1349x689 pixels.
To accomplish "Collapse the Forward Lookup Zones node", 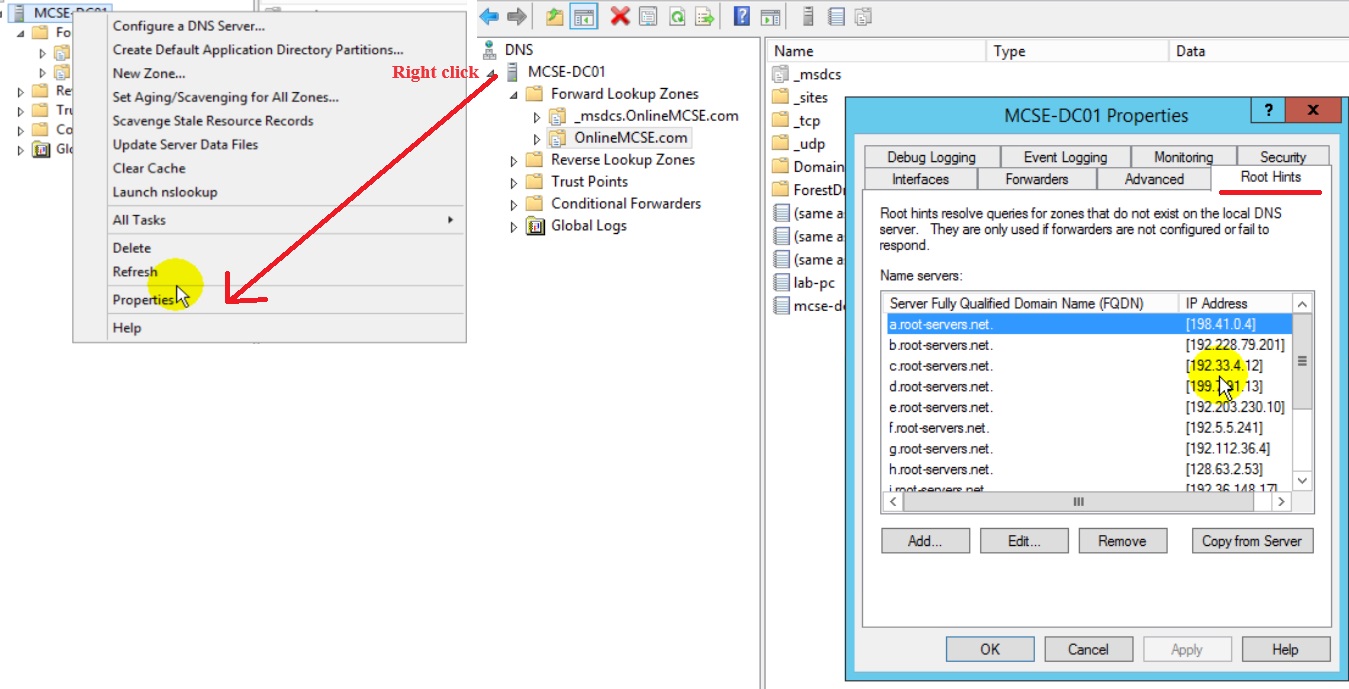I will (515, 94).
